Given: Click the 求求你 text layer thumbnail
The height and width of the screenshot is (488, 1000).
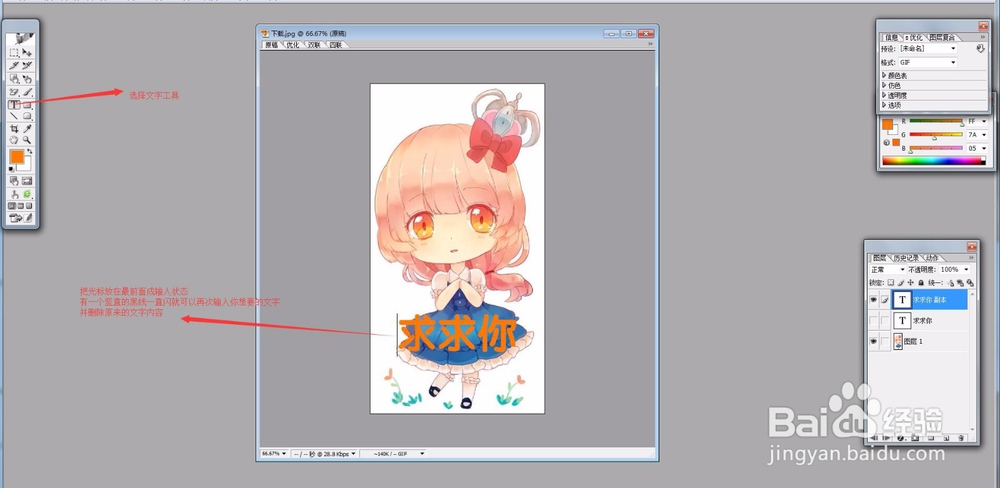Looking at the screenshot, I should [x=902, y=321].
